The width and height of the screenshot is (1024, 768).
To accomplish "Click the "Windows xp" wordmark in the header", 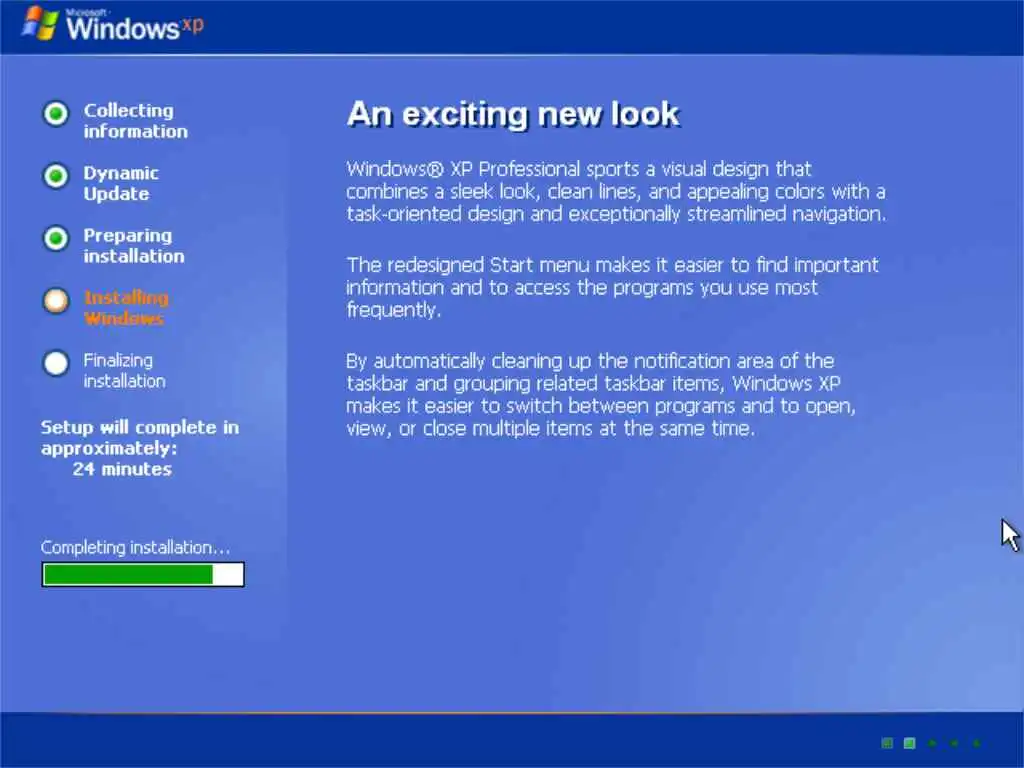I will 135,27.
